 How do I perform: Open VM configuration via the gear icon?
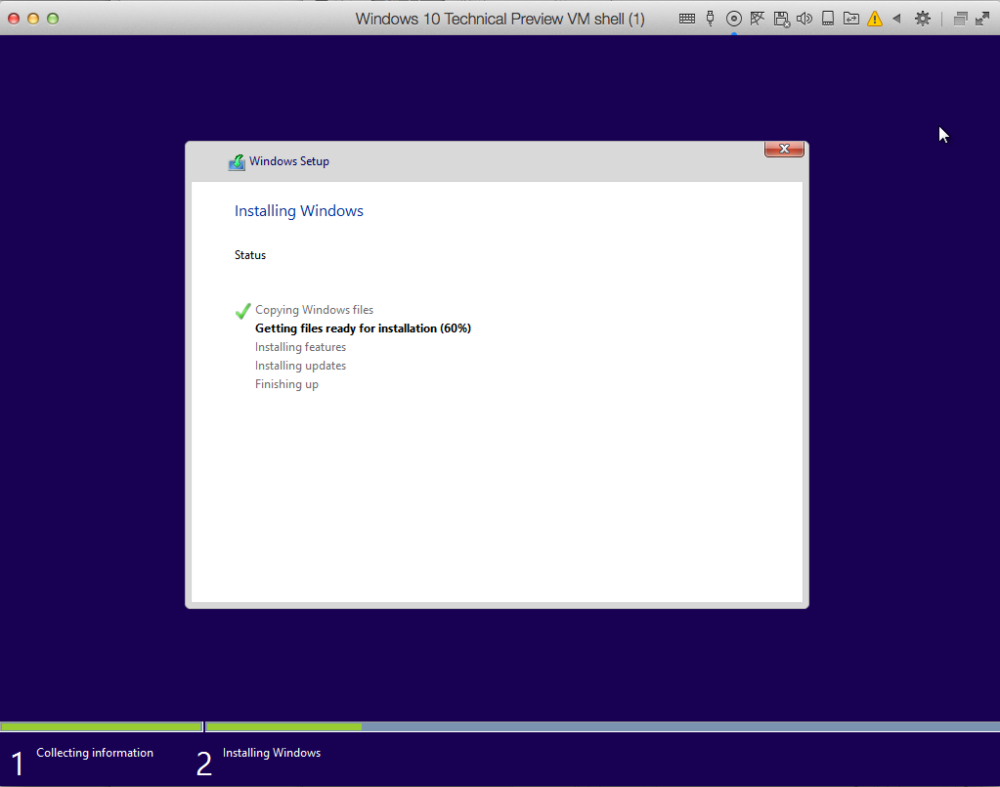click(922, 18)
